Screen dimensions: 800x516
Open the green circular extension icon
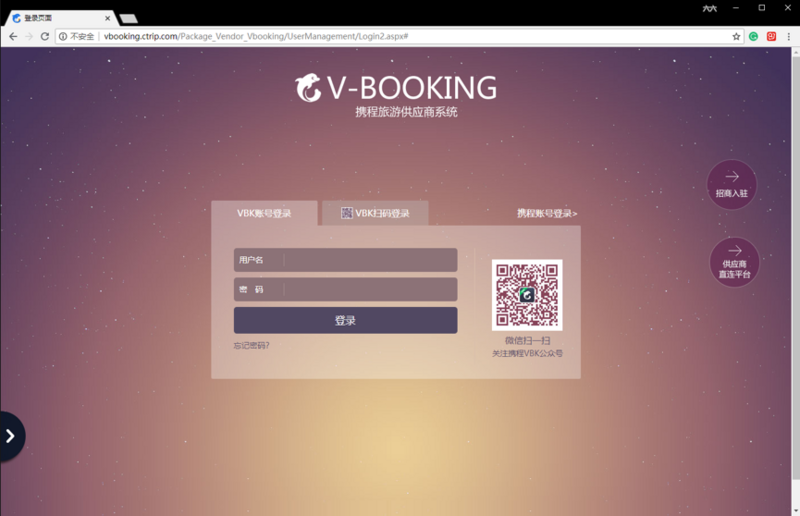pyautogui.click(x=754, y=36)
